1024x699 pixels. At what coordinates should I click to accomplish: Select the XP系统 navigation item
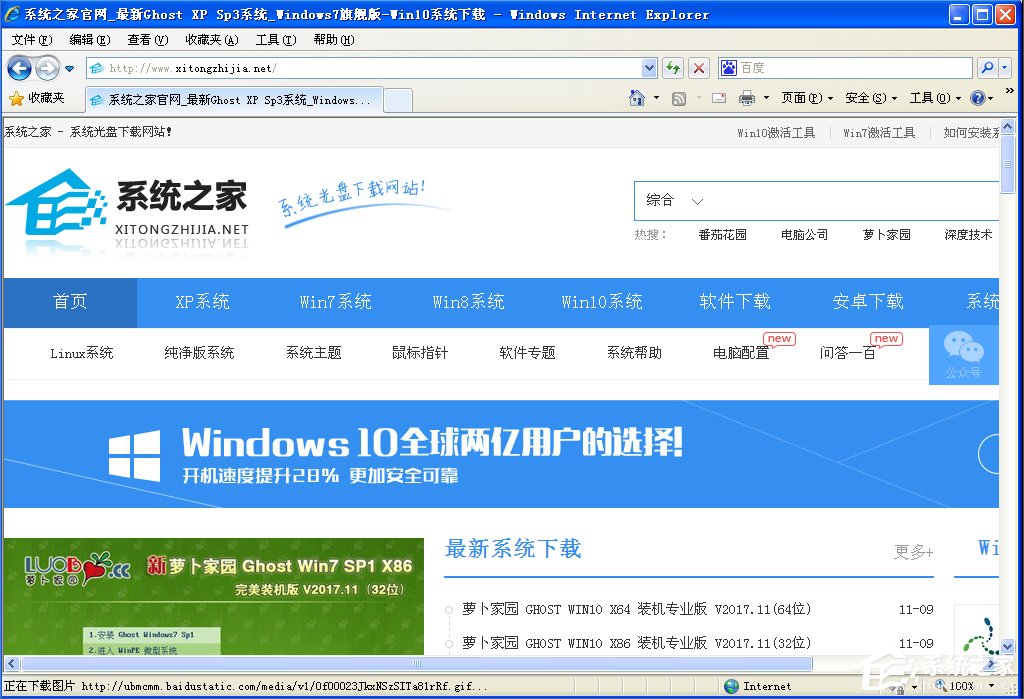pyautogui.click(x=202, y=302)
